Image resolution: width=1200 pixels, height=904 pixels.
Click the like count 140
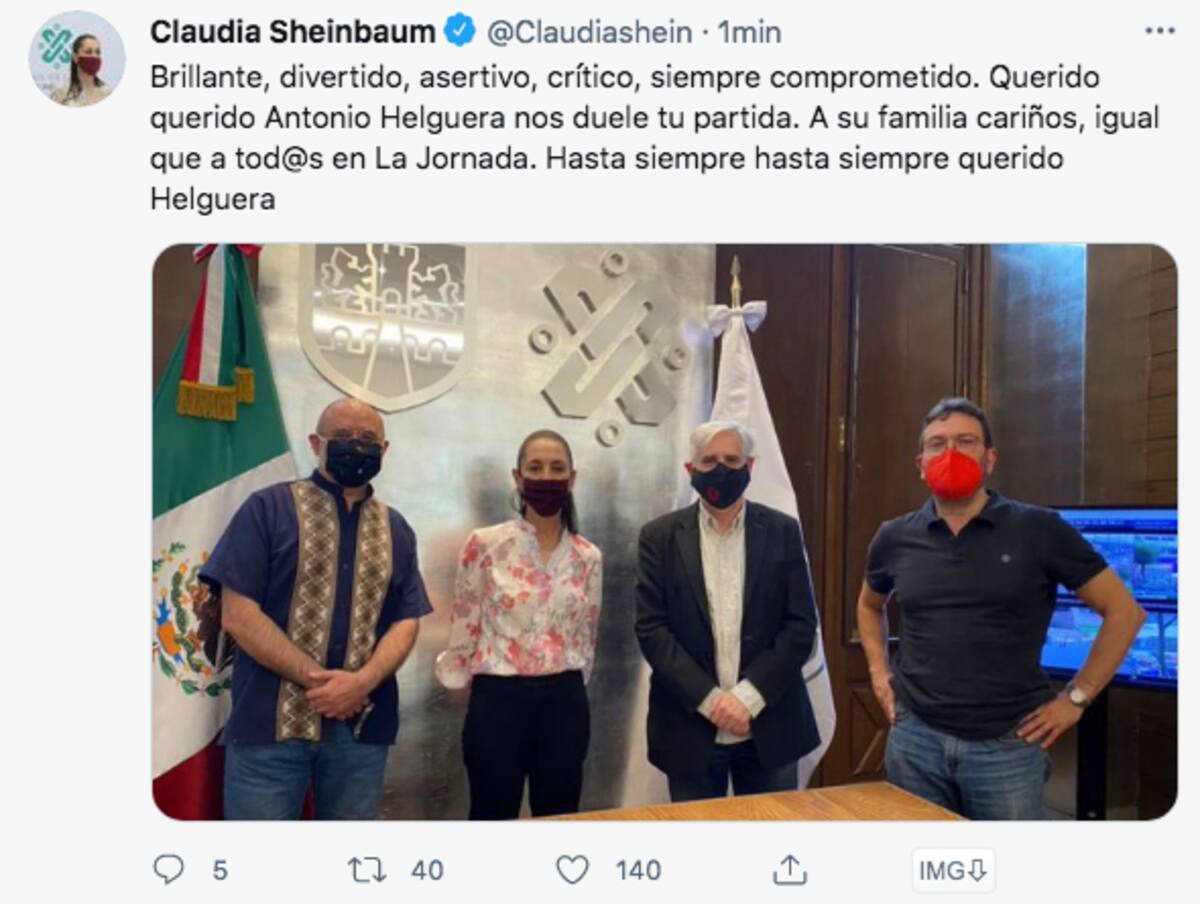tap(638, 870)
